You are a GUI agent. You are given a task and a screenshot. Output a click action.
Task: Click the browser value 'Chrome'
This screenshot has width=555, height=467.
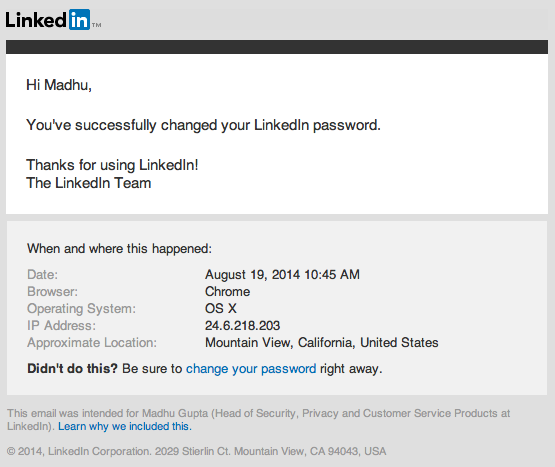pos(227,292)
